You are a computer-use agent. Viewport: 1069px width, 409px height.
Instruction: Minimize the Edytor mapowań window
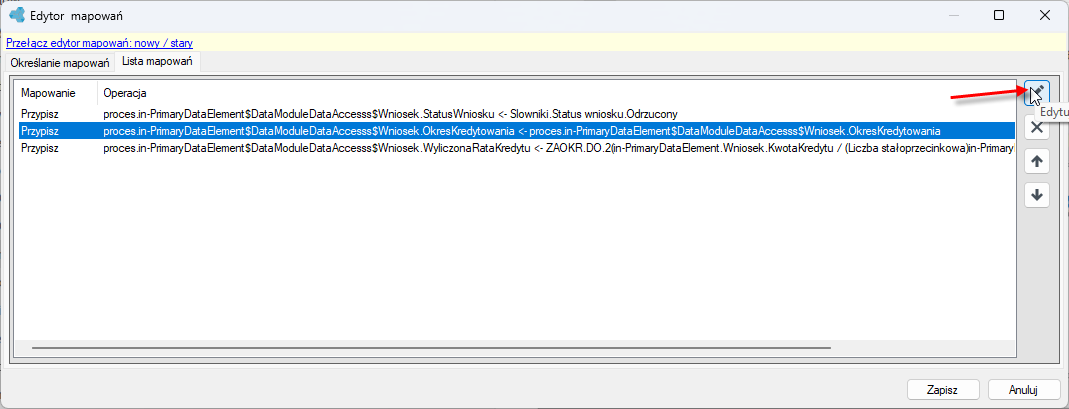click(955, 15)
